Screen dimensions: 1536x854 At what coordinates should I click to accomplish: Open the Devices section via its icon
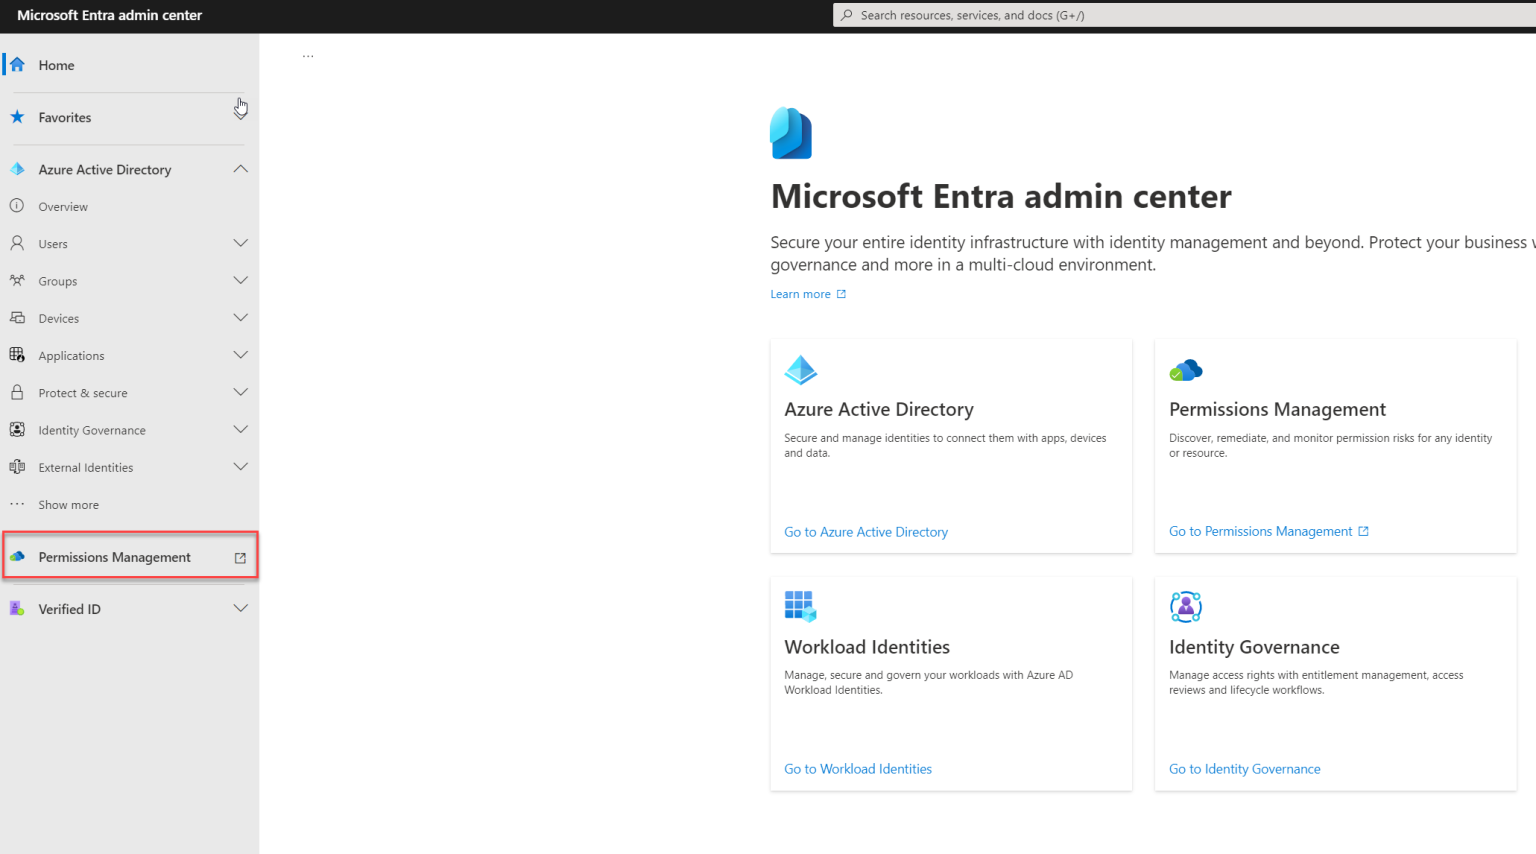(17, 317)
